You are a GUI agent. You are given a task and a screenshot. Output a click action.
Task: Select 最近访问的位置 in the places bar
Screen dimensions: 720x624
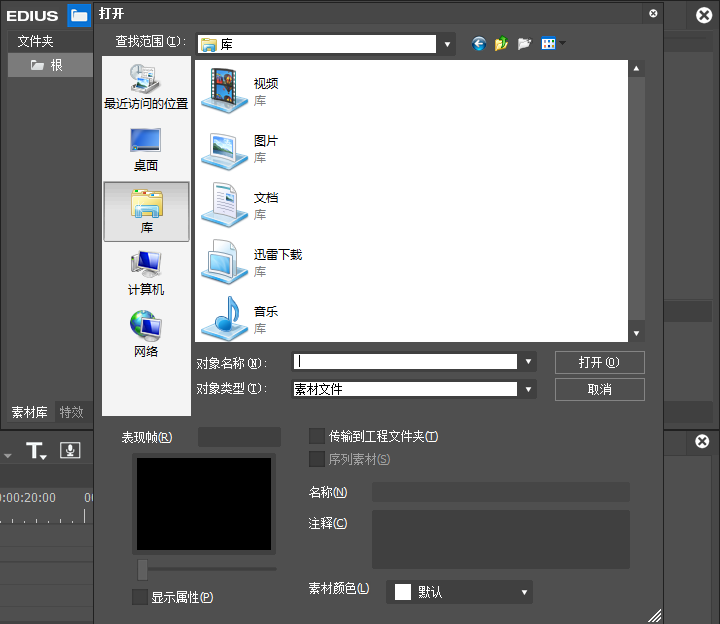coord(146,86)
